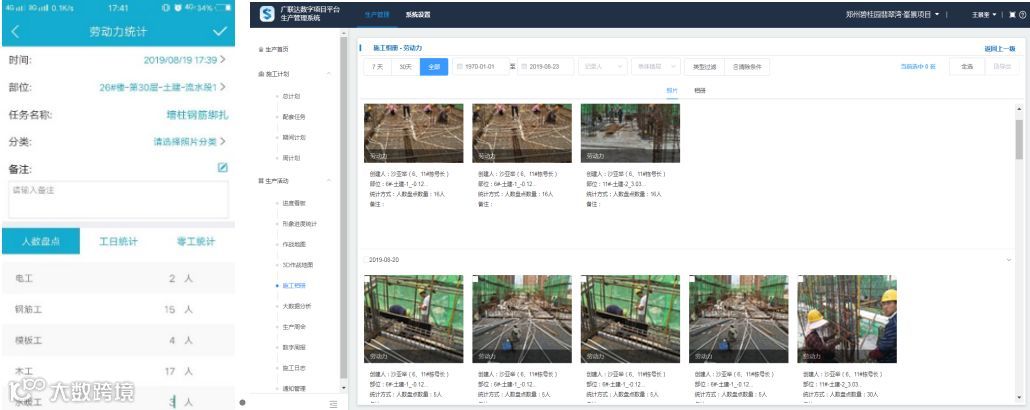The height and width of the screenshot is (410, 1030).
Task: Click the 30天 range button
Action: tap(406, 67)
